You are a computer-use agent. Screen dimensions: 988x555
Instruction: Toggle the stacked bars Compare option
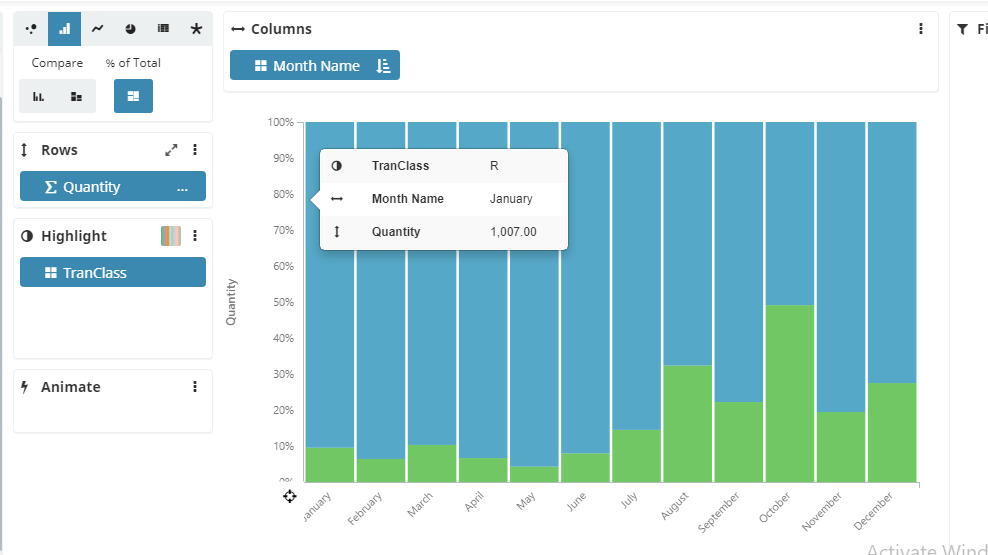[x=76, y=96]
